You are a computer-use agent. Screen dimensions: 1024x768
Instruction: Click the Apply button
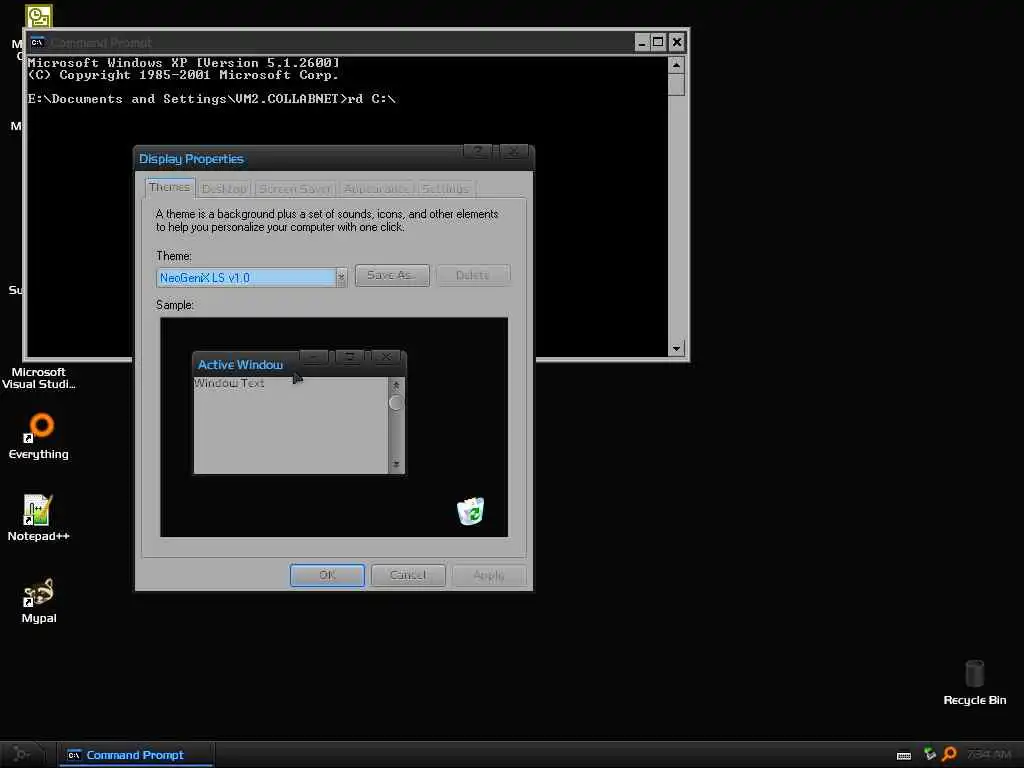489,575
